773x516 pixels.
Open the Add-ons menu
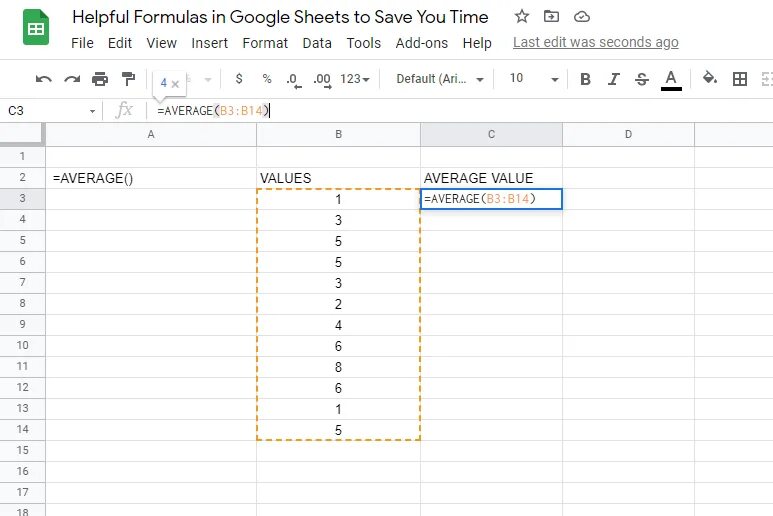tap(421, 43)
